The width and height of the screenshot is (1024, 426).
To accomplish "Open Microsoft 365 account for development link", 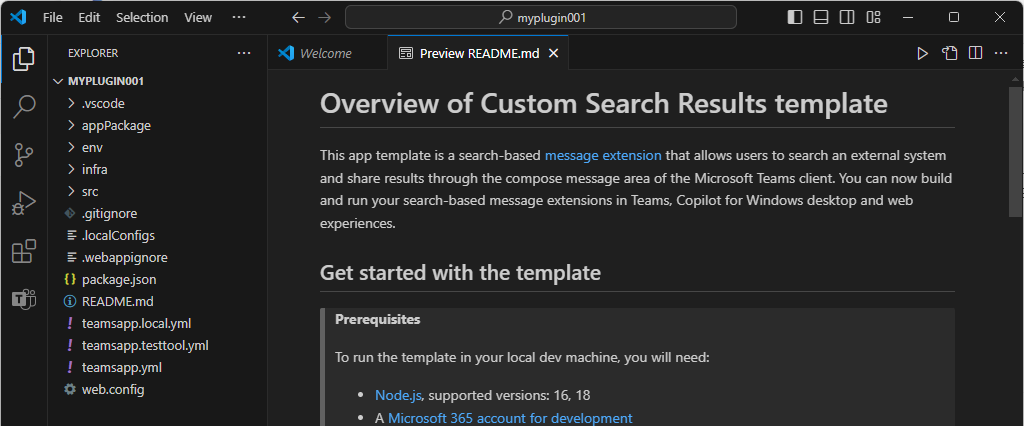I will [x=510, y=418].
